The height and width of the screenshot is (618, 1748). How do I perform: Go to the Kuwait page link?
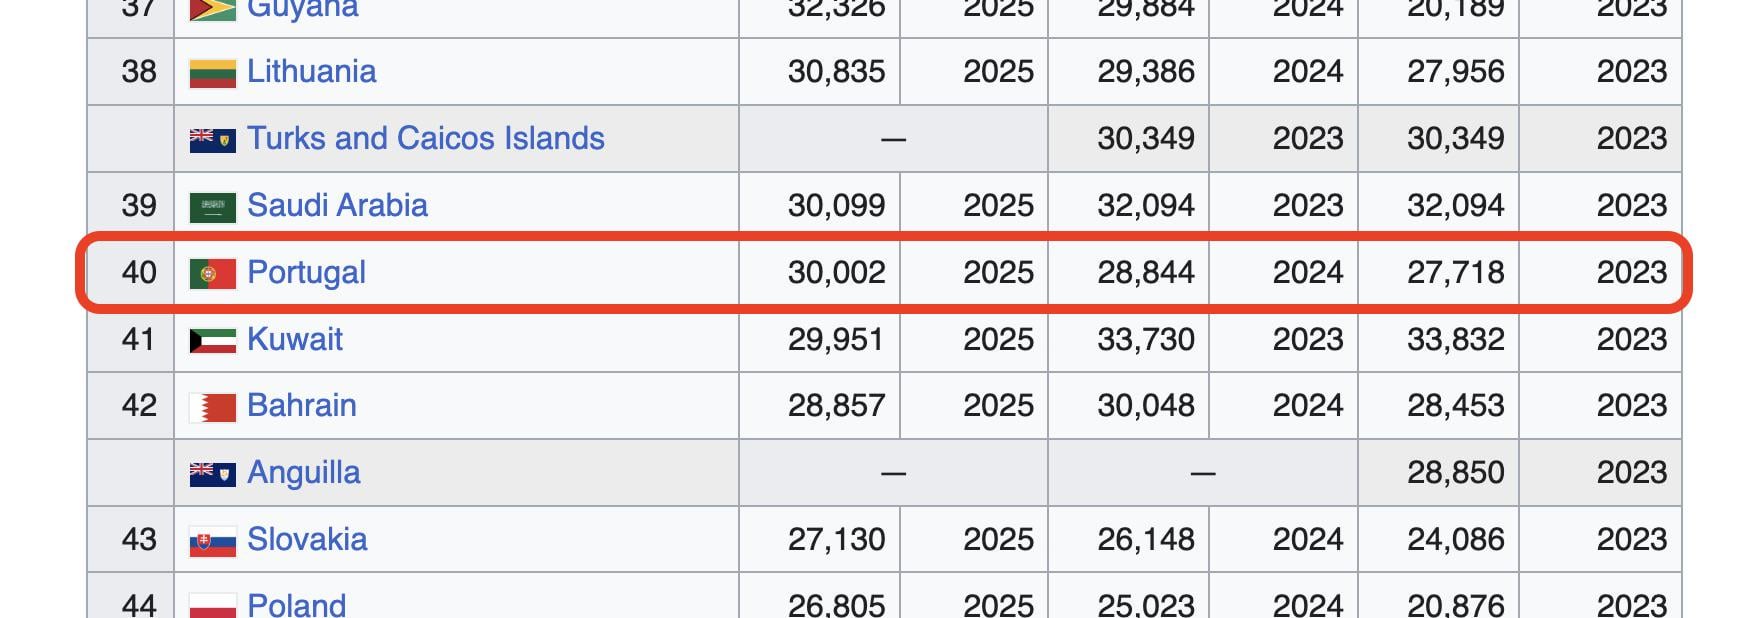click(294, 339)
